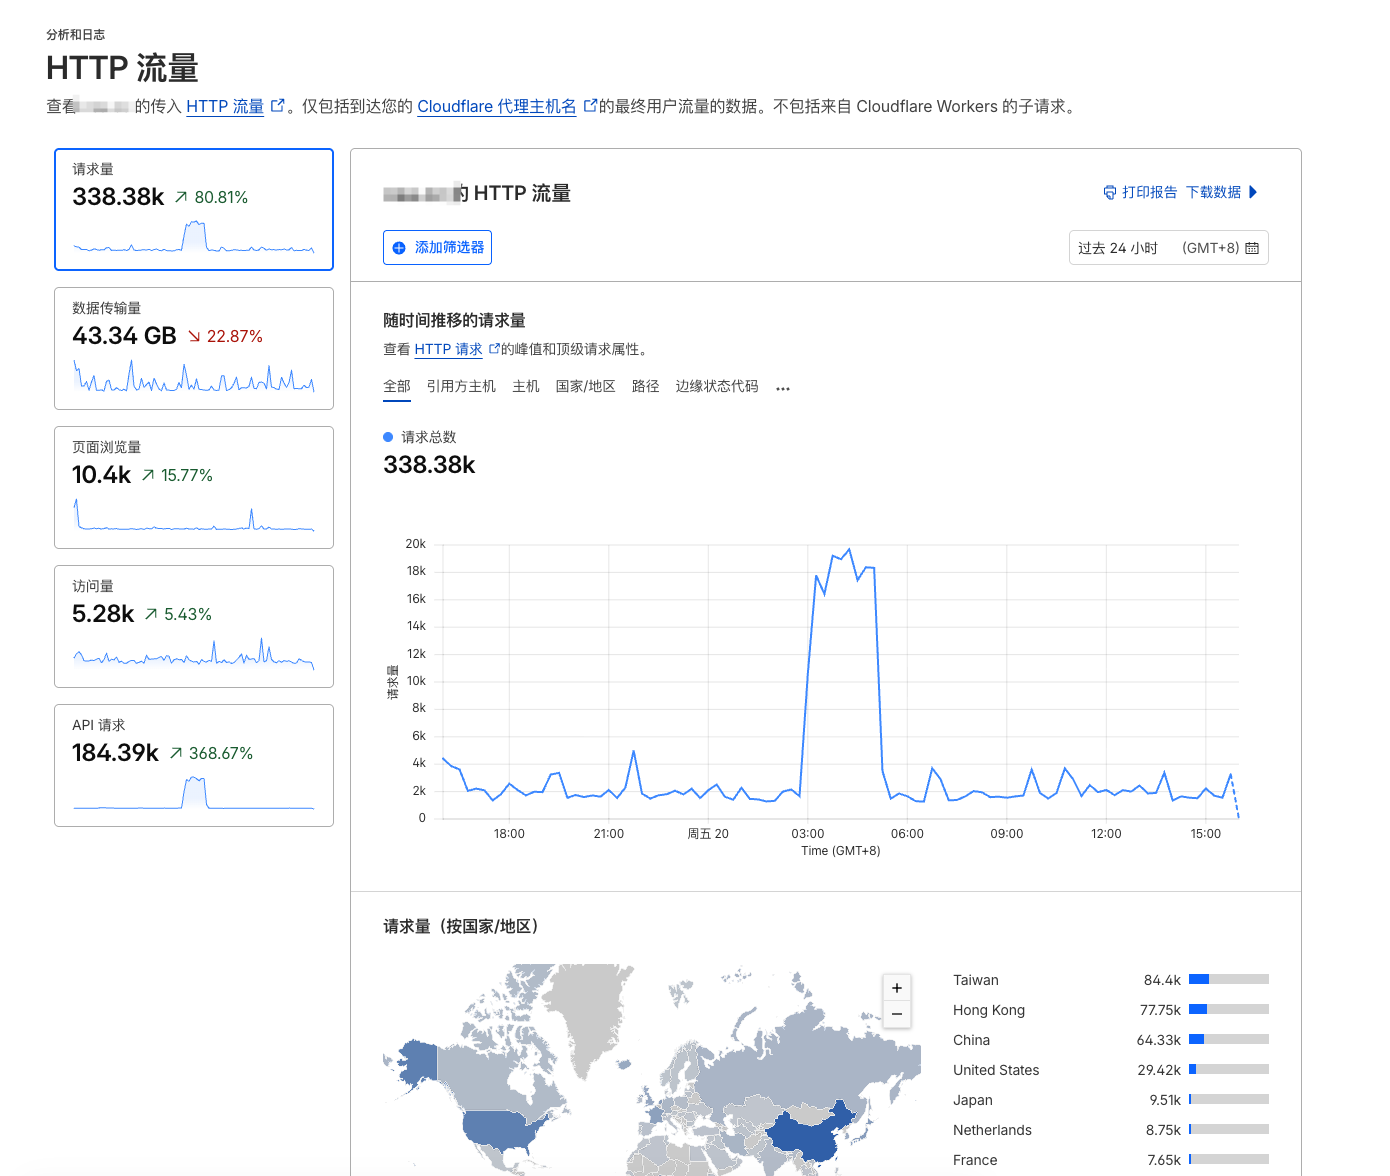Switch to the 边缘状态代码 tab
1390x1176 pixels.
[717, 386]
